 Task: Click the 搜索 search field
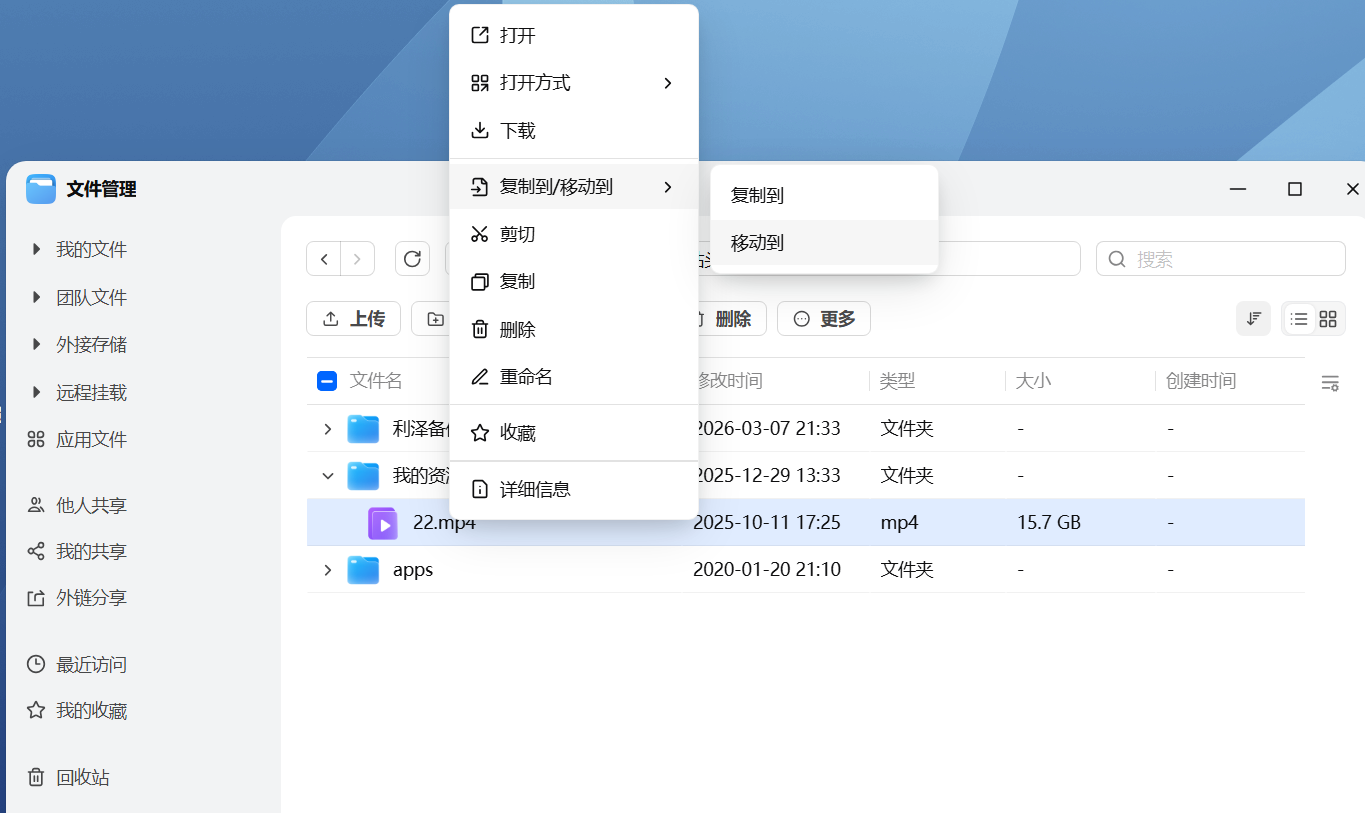coord(1221,259)
